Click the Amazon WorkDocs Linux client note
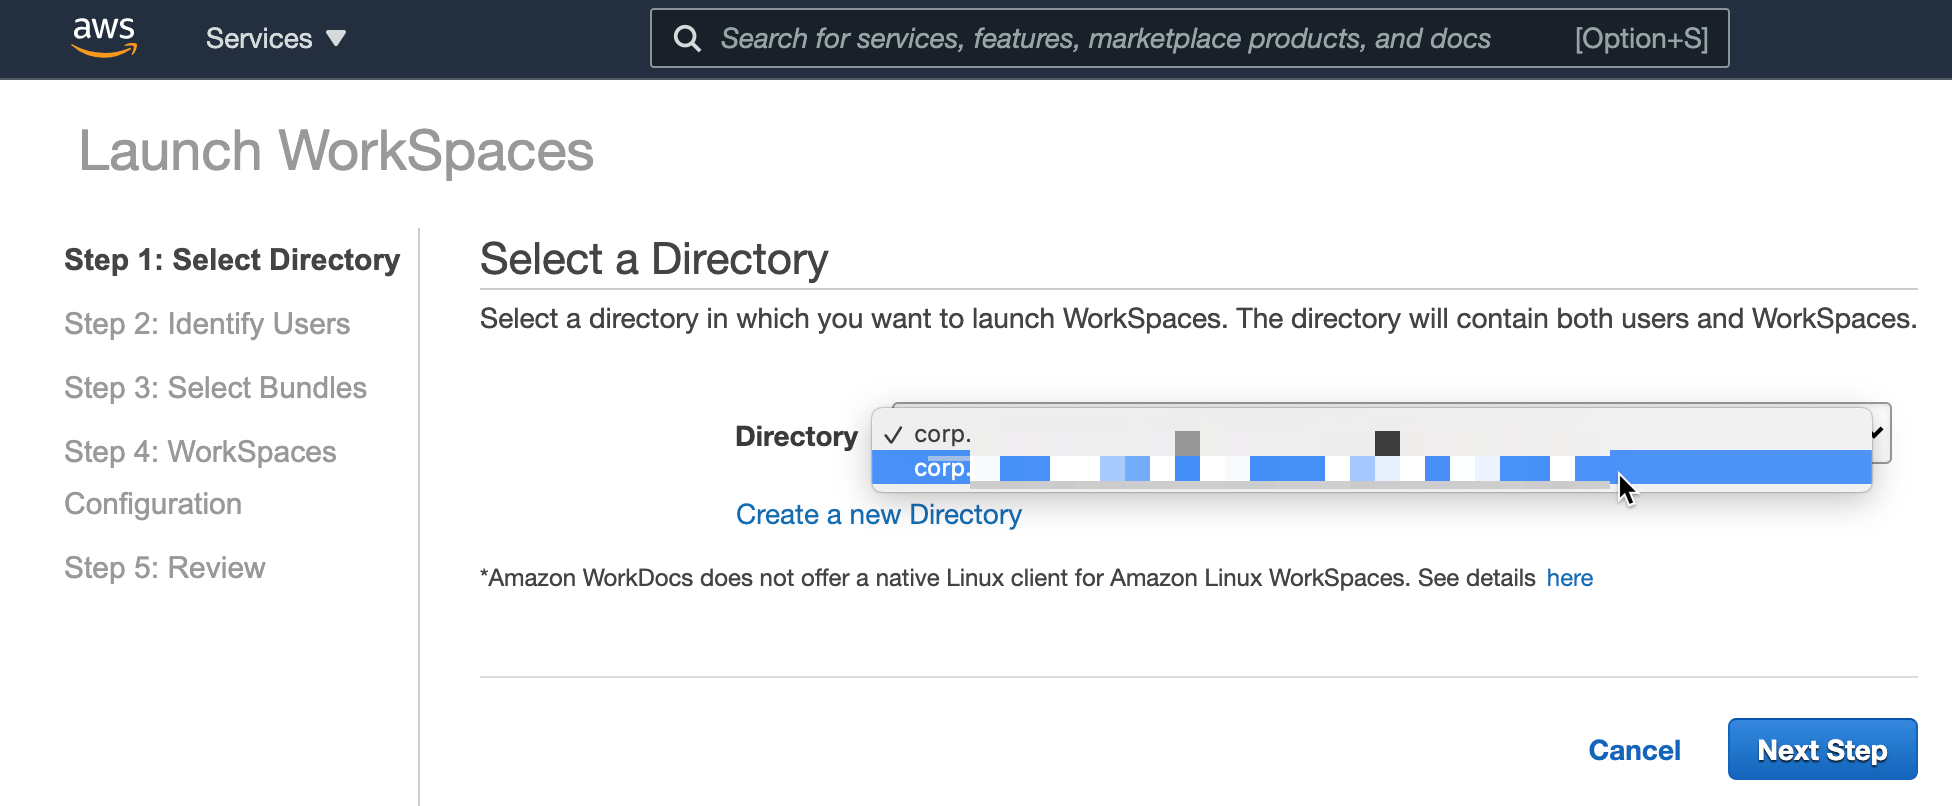1952x806 pixels. 1008,578
